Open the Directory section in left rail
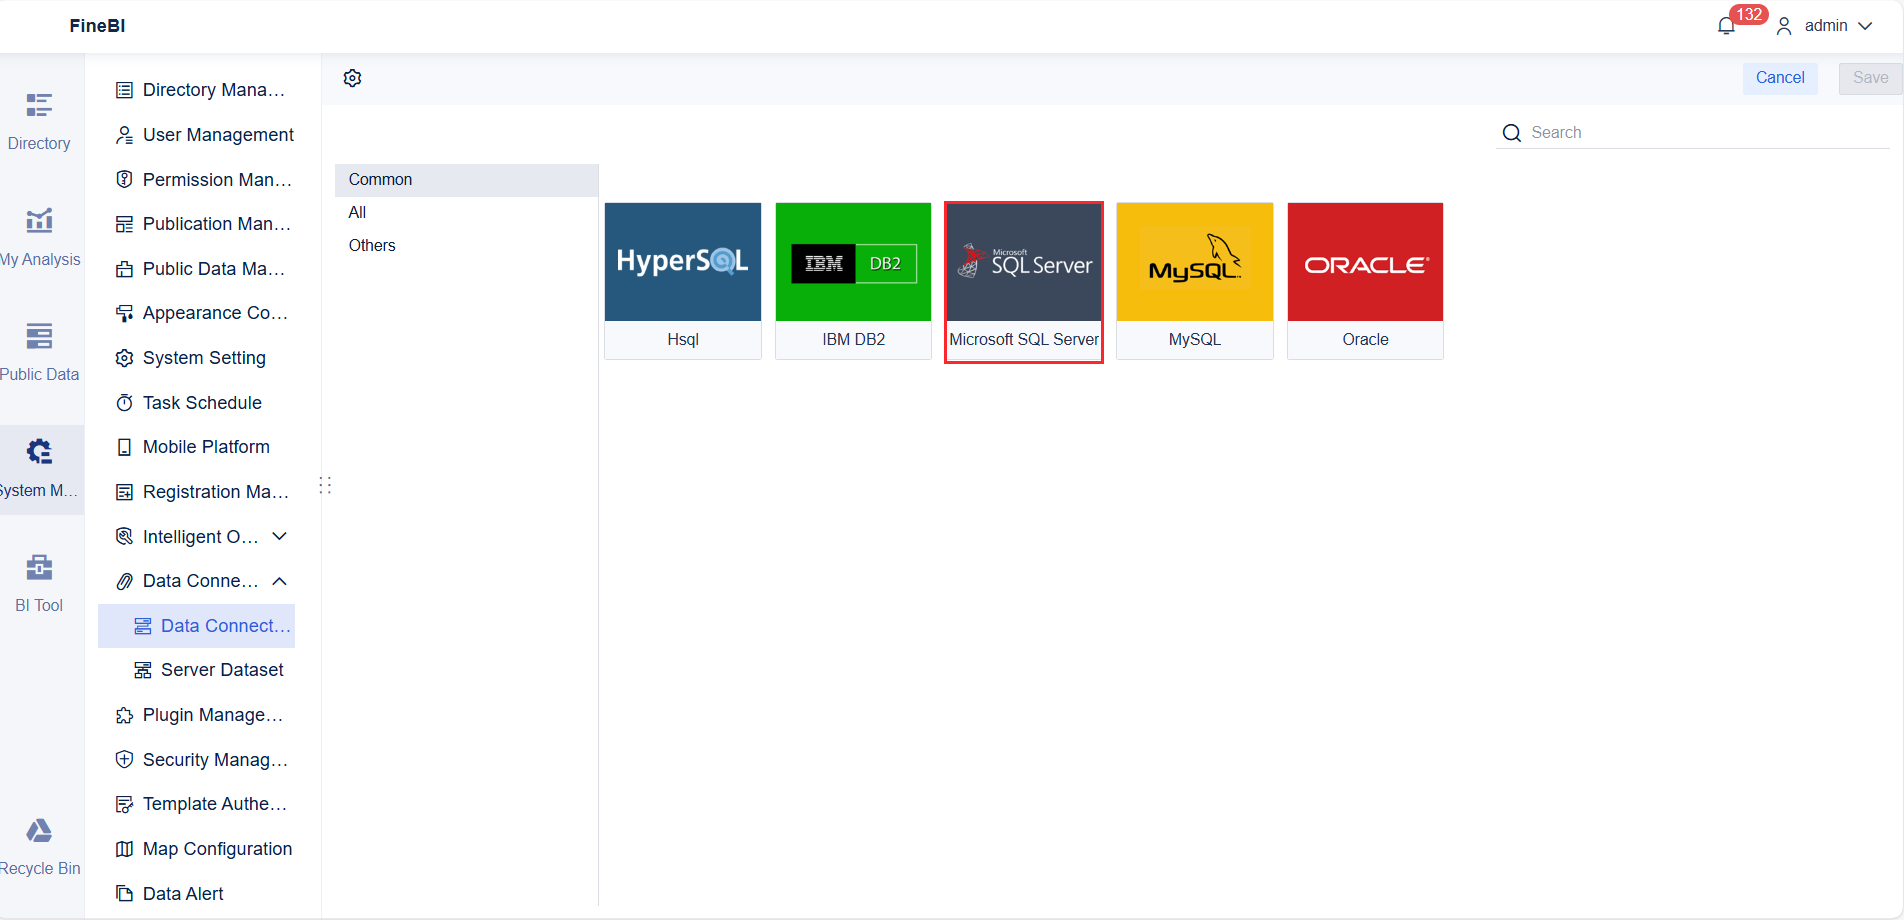The width and height of the screenshot is (1904, 920). coord(39,122)
